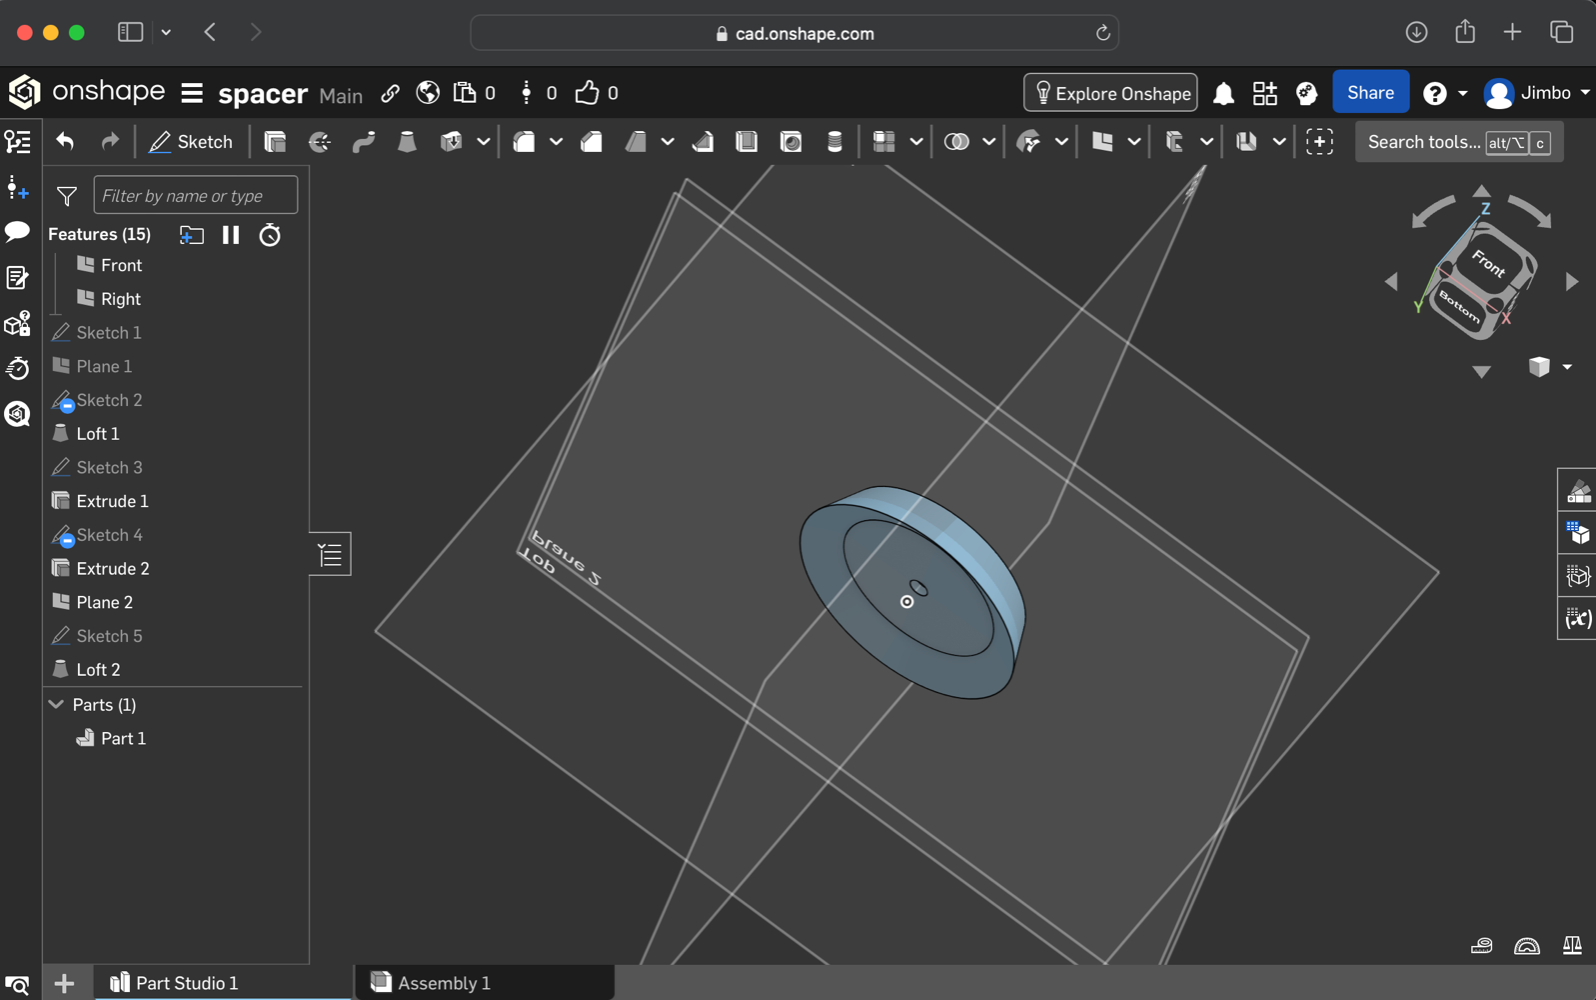Toggle the feature list filter icon
The height and width of the screenshot is (1000, 1596).
[x=67, y=196]
